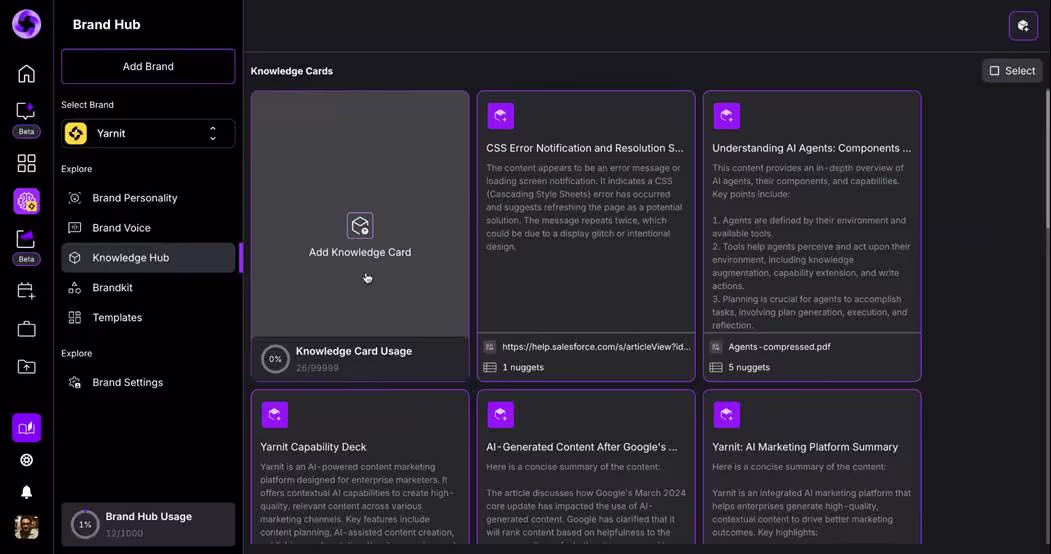Select the Brand Hub brain icon
The width and height of the screenshot is (1051, 554).
[26, 201]
